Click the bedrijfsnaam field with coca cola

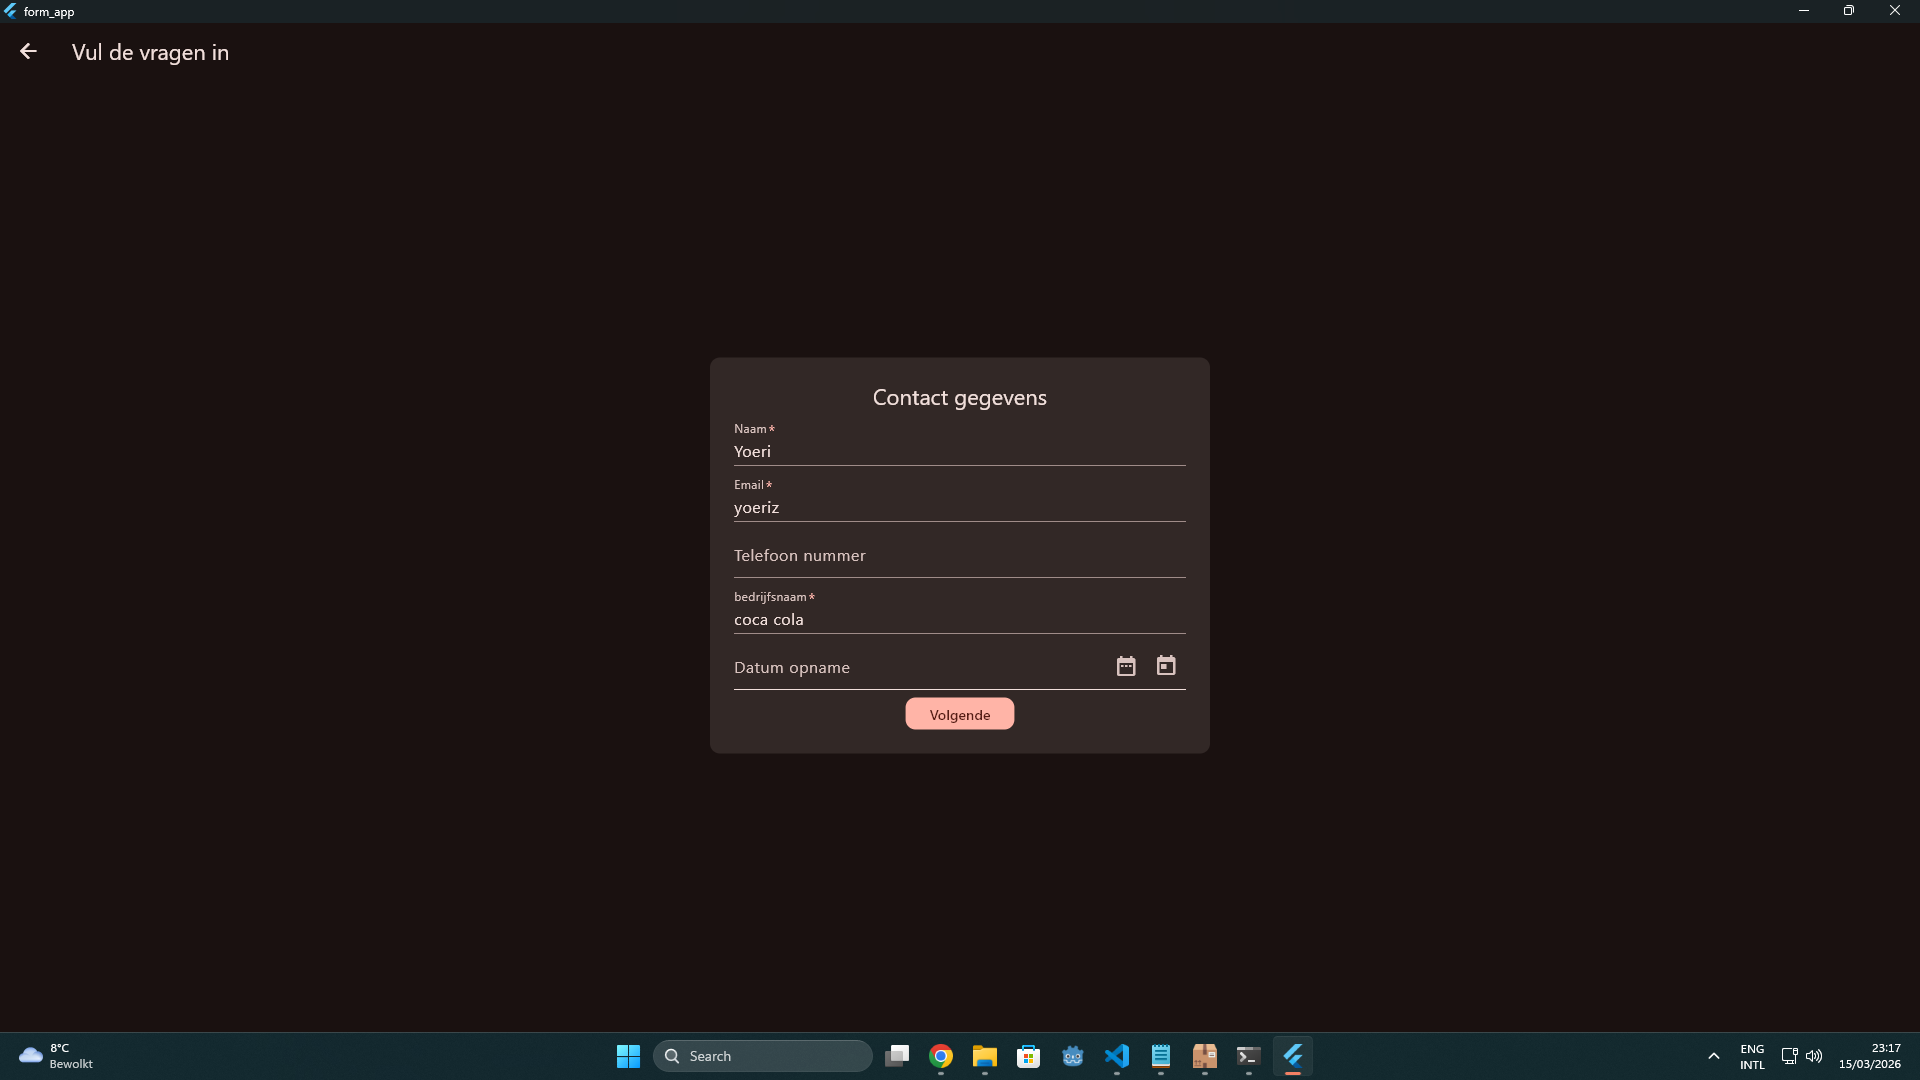pyautogui.click(x=958, y=619)
